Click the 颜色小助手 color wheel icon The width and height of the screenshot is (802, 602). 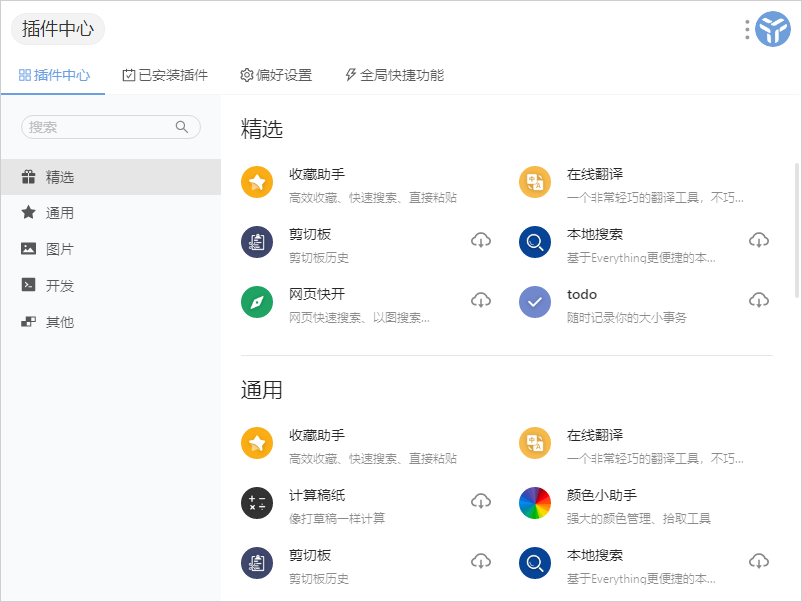click(x=535, y=503)
